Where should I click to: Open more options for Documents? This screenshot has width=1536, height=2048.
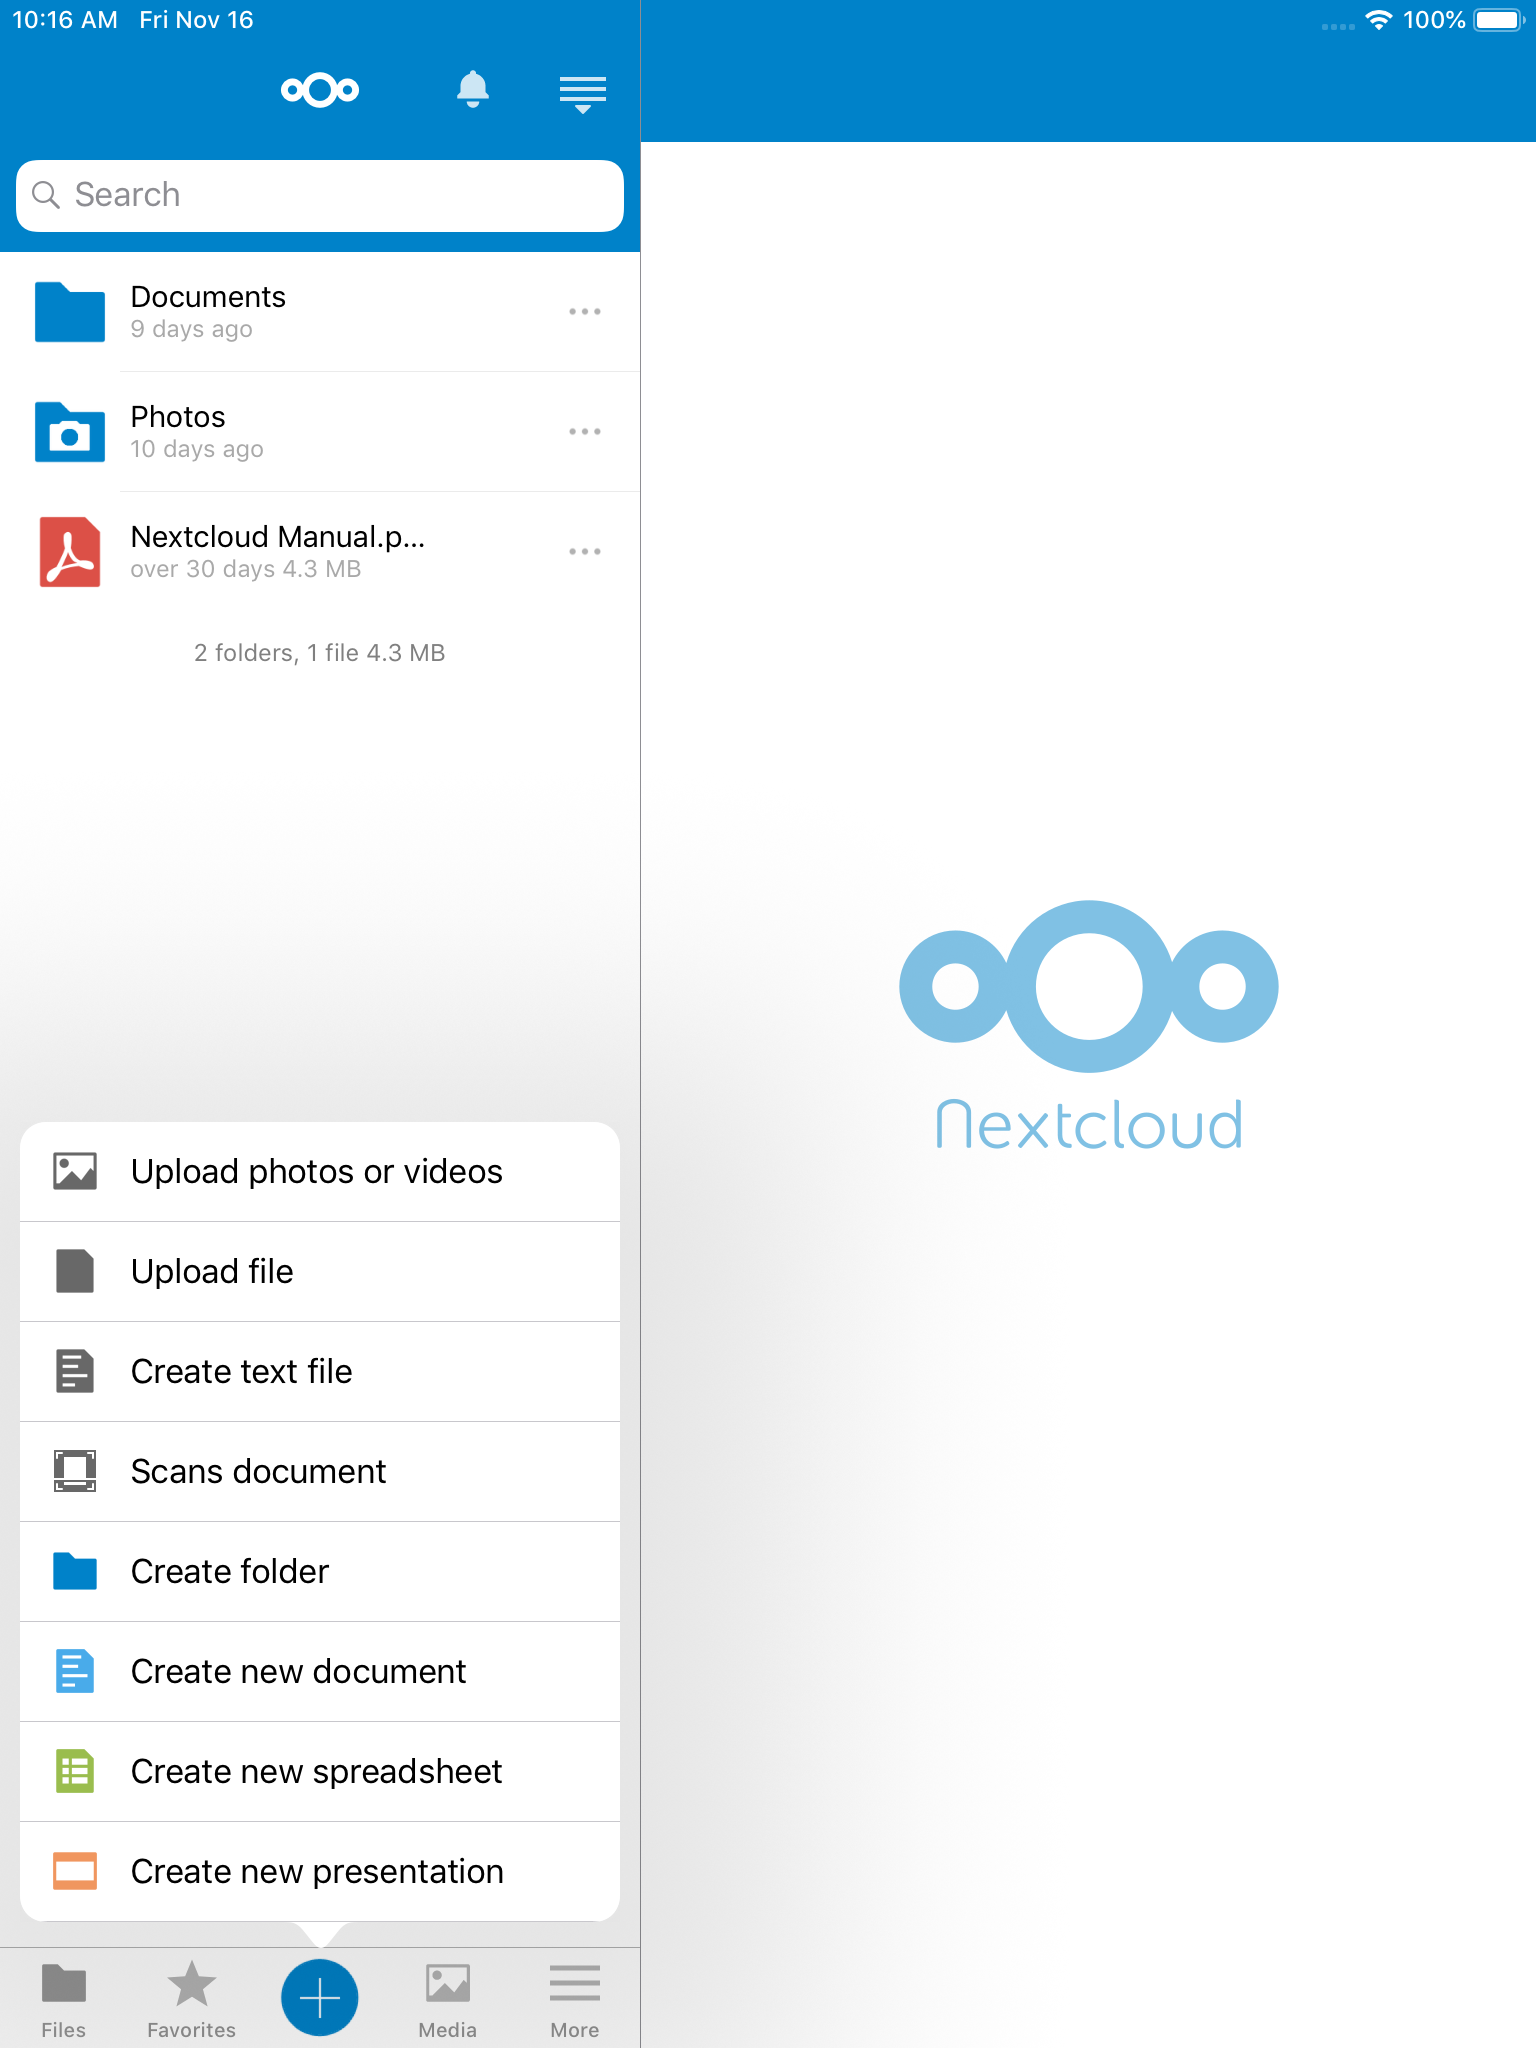tap(585, 312)
